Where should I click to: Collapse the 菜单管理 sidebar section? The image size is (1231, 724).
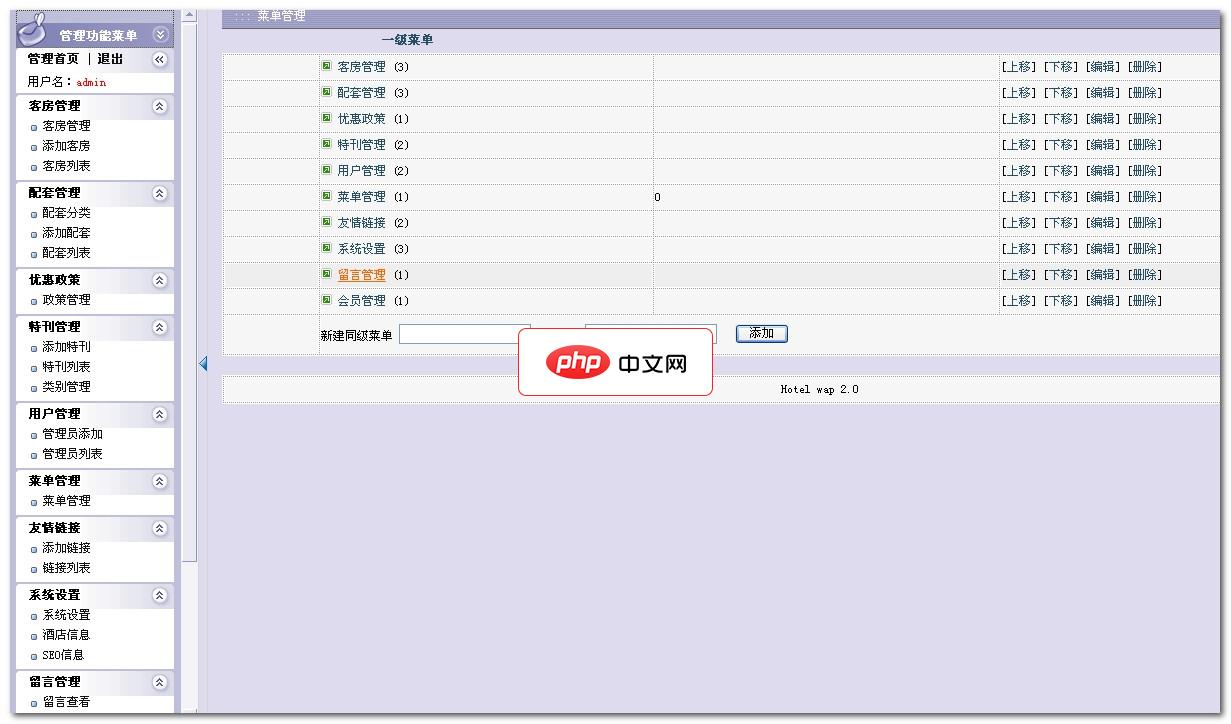(160, 481)
